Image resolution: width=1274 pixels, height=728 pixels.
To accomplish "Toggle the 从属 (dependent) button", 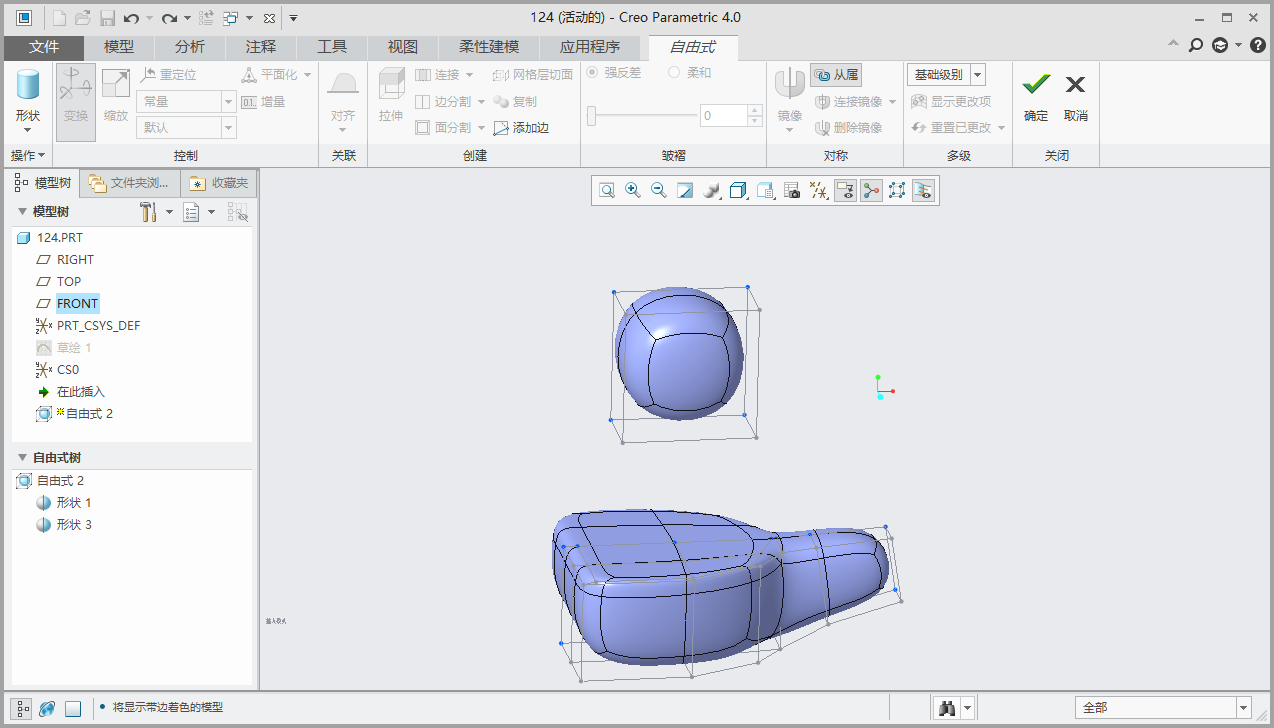I will tap(836, 75).
